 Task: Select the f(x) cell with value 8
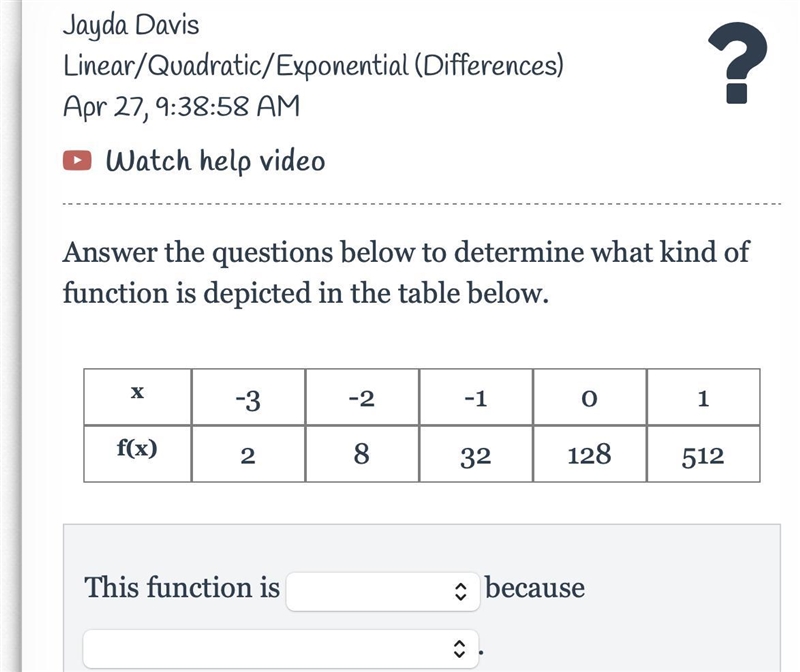(x=362, y=454)
